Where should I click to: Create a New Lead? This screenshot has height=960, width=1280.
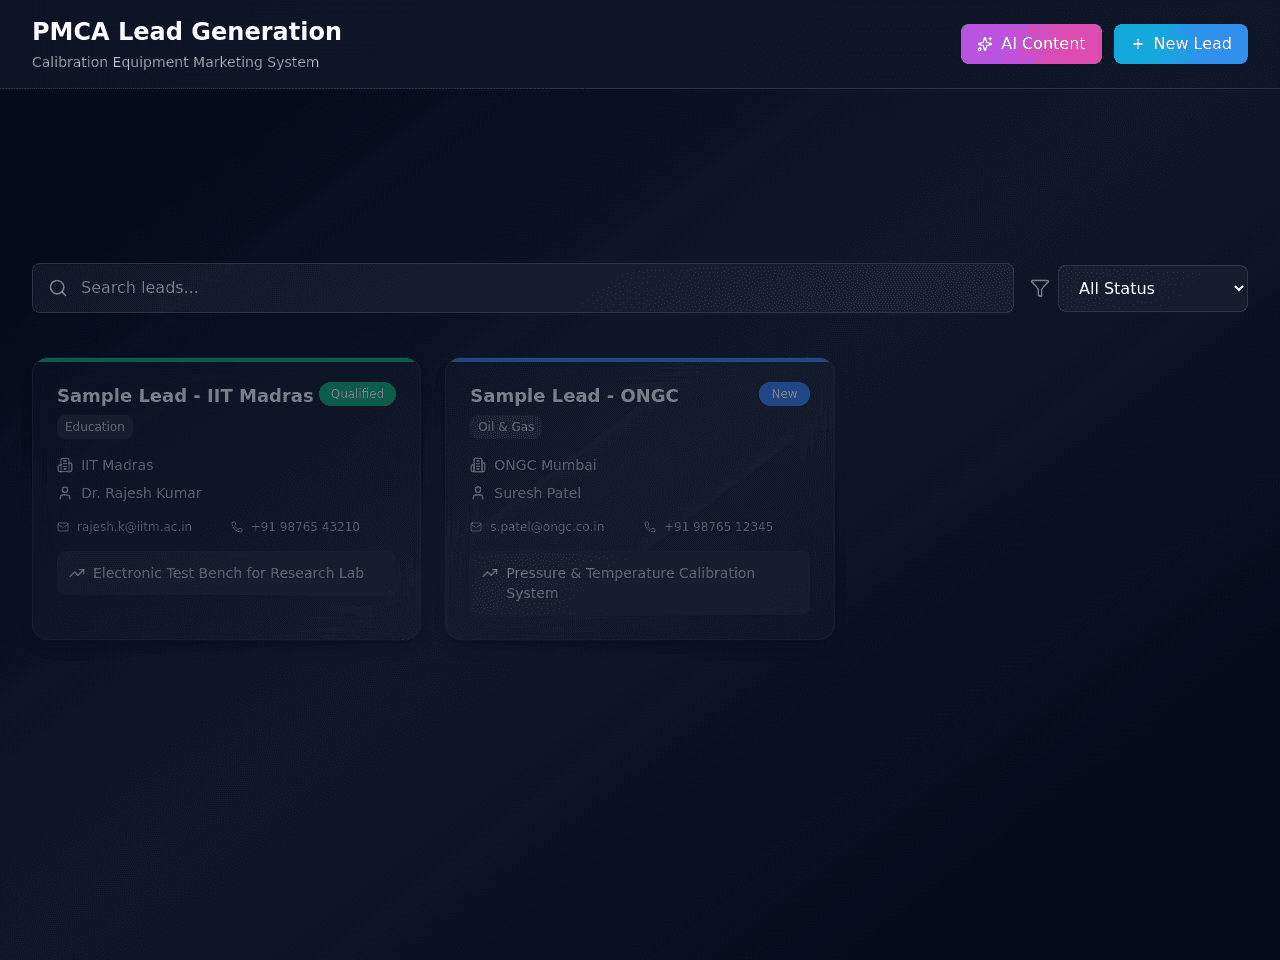(x=1181, y=44)
